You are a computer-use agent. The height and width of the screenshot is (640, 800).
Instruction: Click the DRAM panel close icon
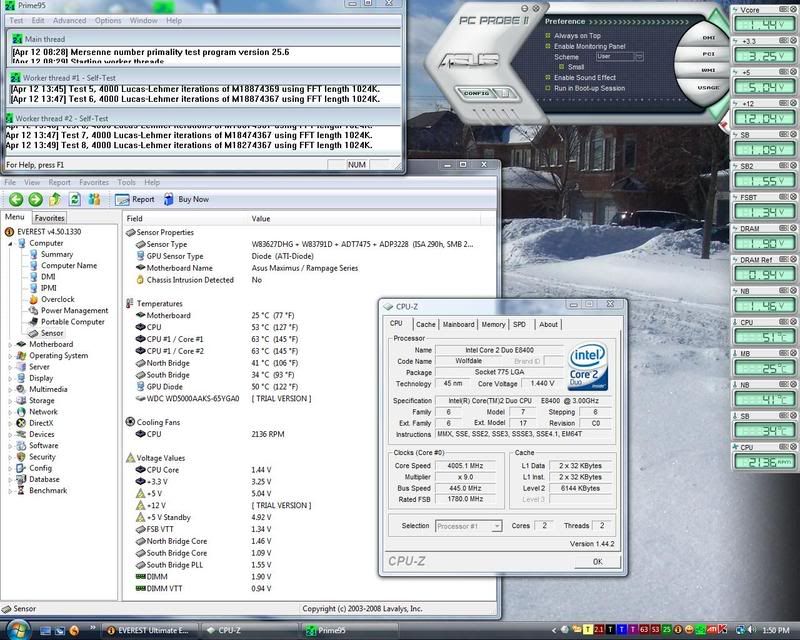793,228
